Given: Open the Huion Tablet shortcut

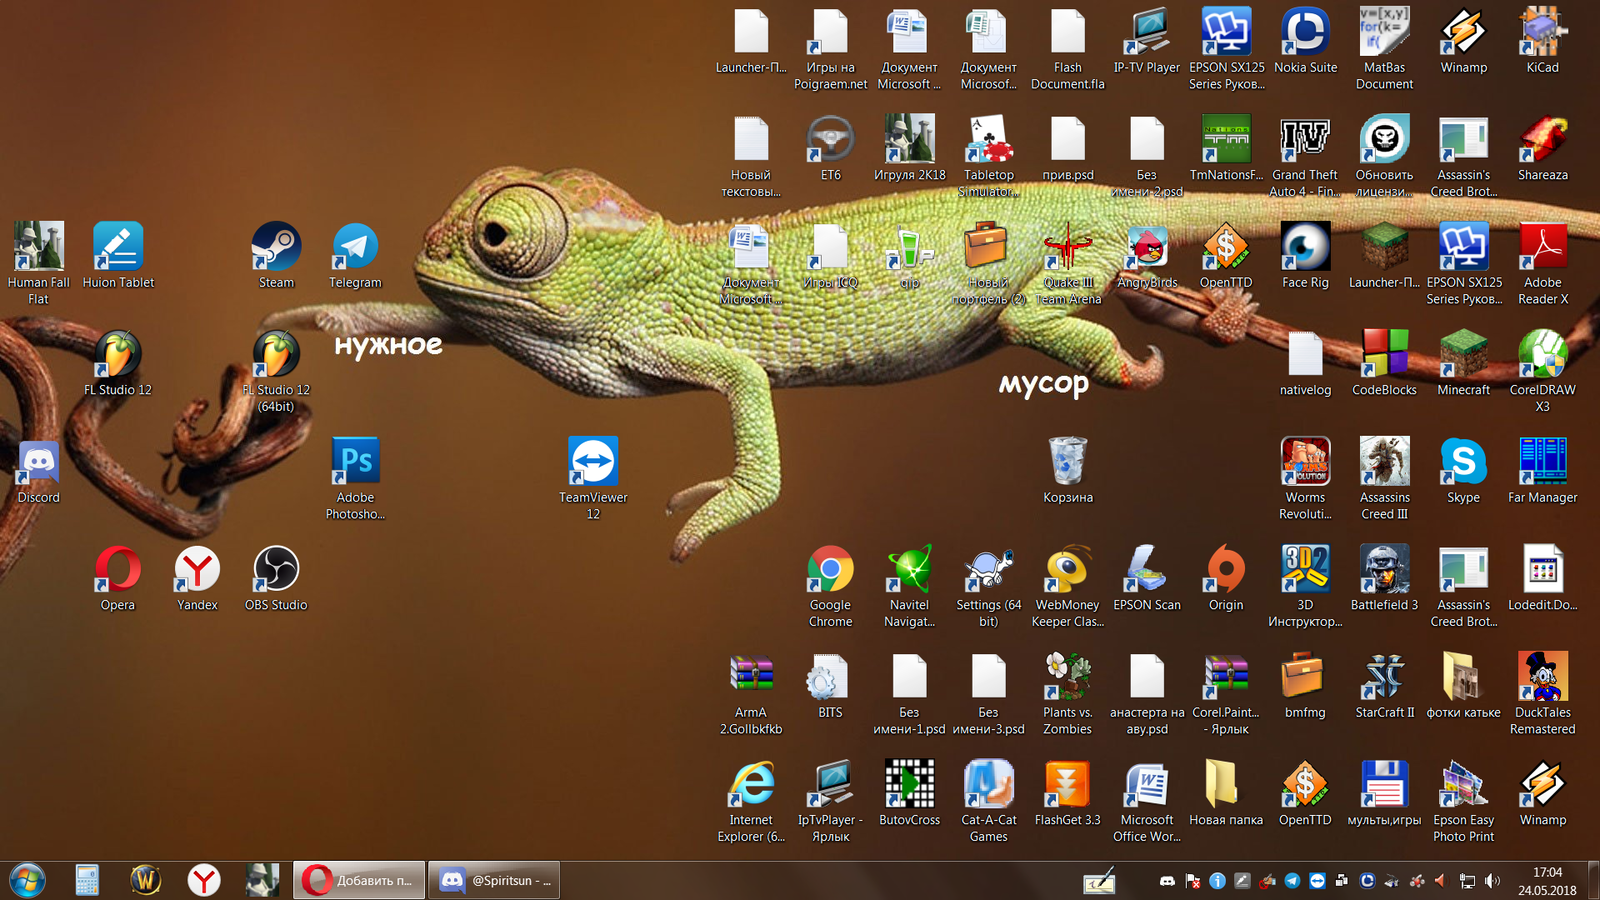Looking at the screenshot, I should (x=118, y=256).
